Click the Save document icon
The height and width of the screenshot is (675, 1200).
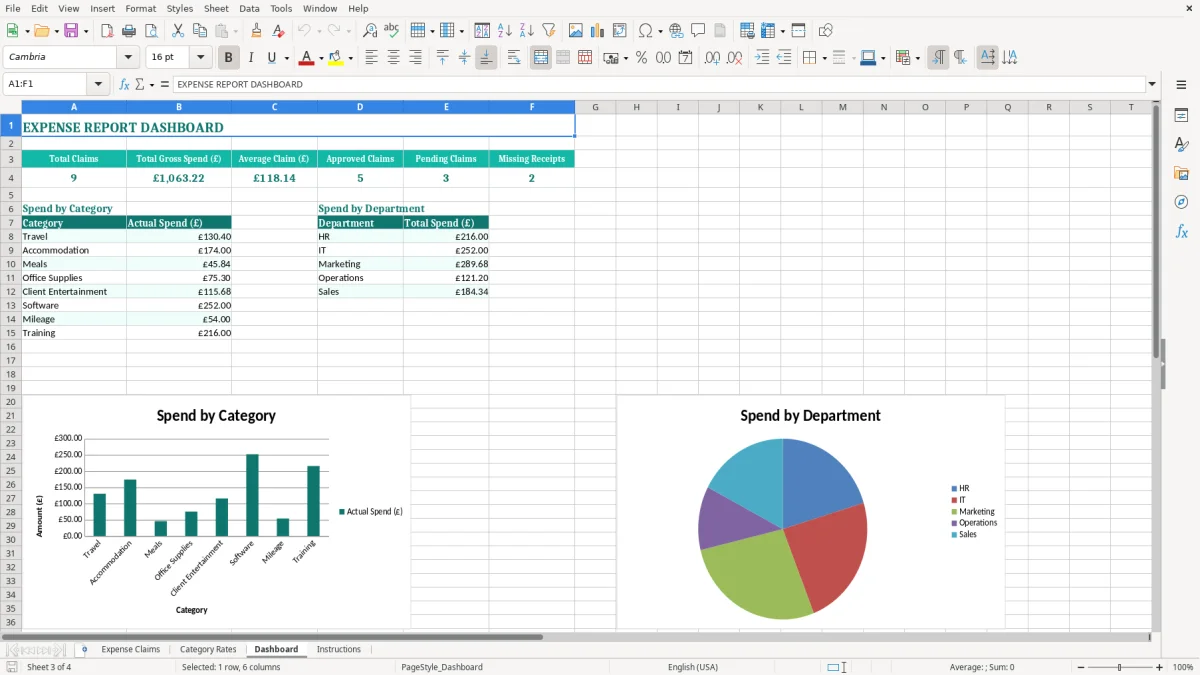[x=71, y=31]
